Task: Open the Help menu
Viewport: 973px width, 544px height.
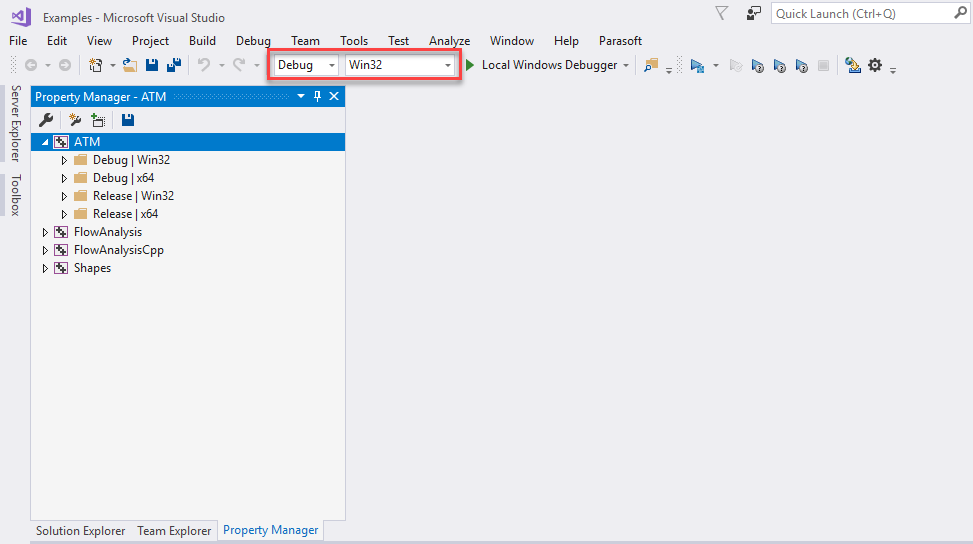Action: (x=566, y=41)
